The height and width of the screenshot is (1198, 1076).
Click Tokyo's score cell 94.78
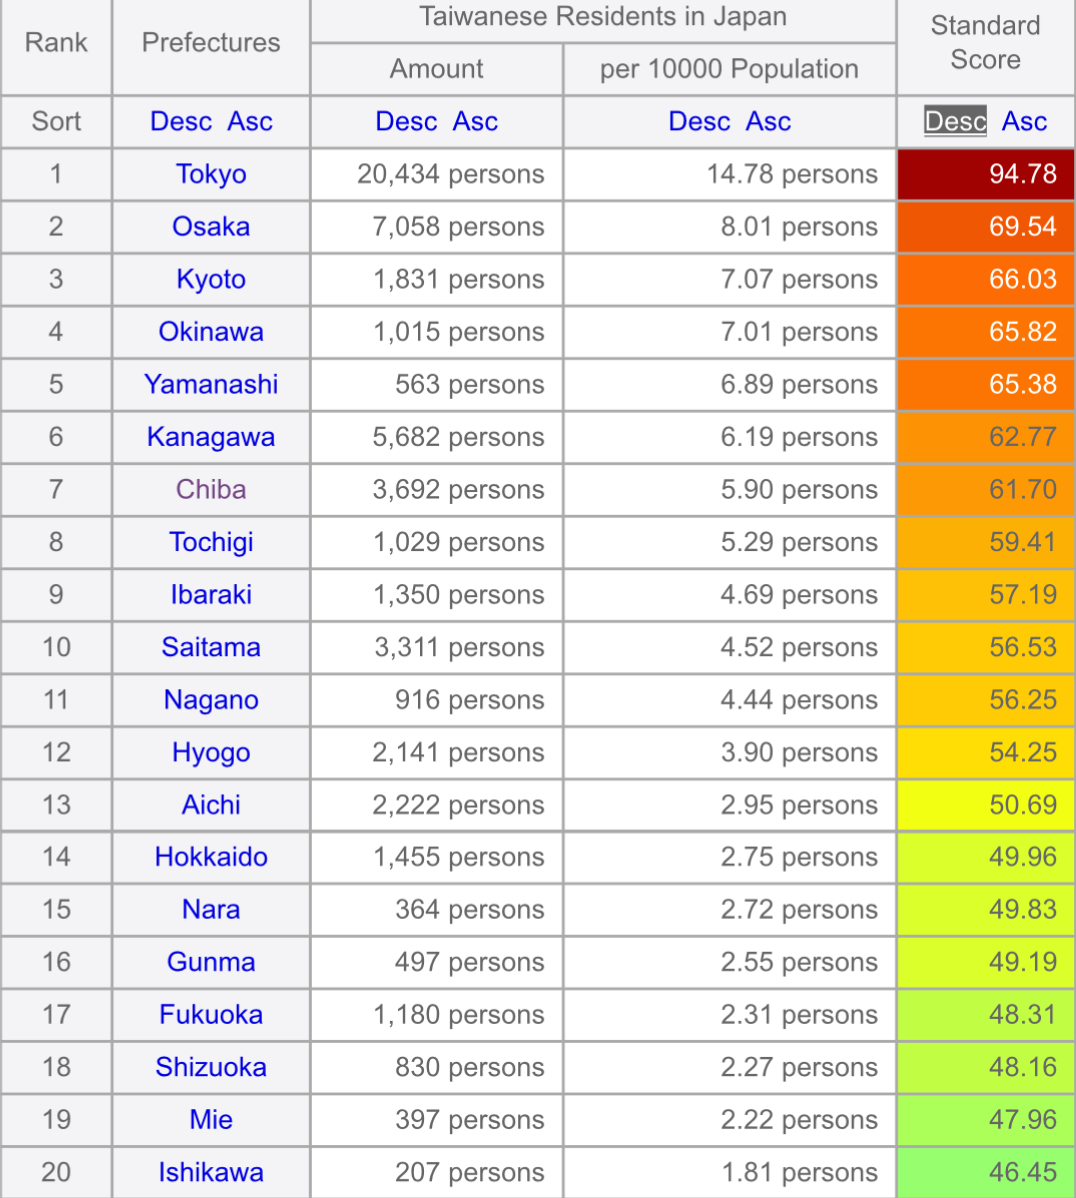click(986, 174)
